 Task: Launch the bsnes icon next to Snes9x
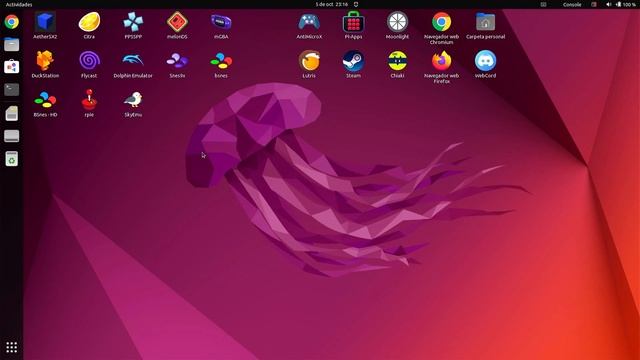point(221,61)
